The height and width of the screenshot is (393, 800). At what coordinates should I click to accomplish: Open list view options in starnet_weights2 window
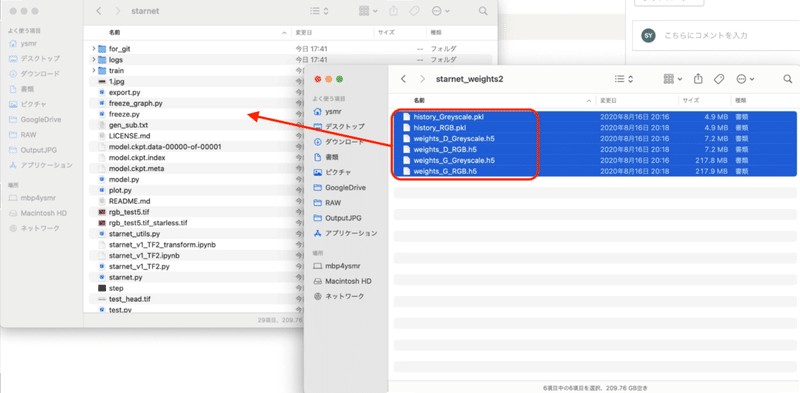pos(623,79)
